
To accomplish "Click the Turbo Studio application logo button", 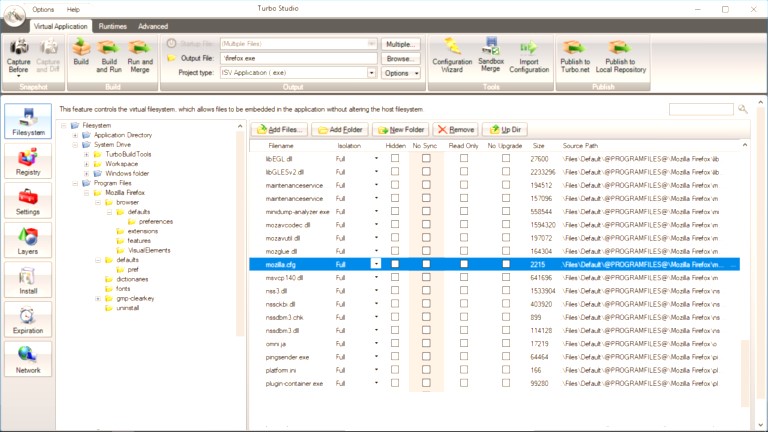I will tap(14, 15).
